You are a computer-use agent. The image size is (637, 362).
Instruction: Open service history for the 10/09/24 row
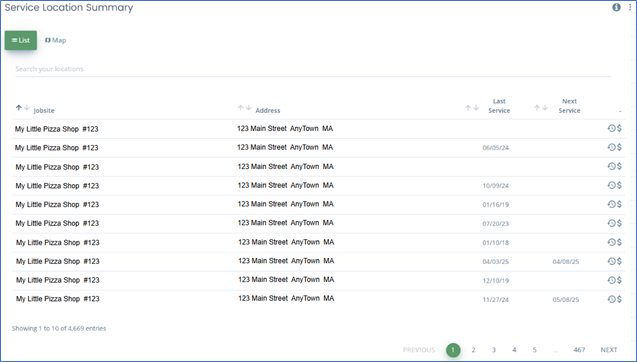point(611,185)
